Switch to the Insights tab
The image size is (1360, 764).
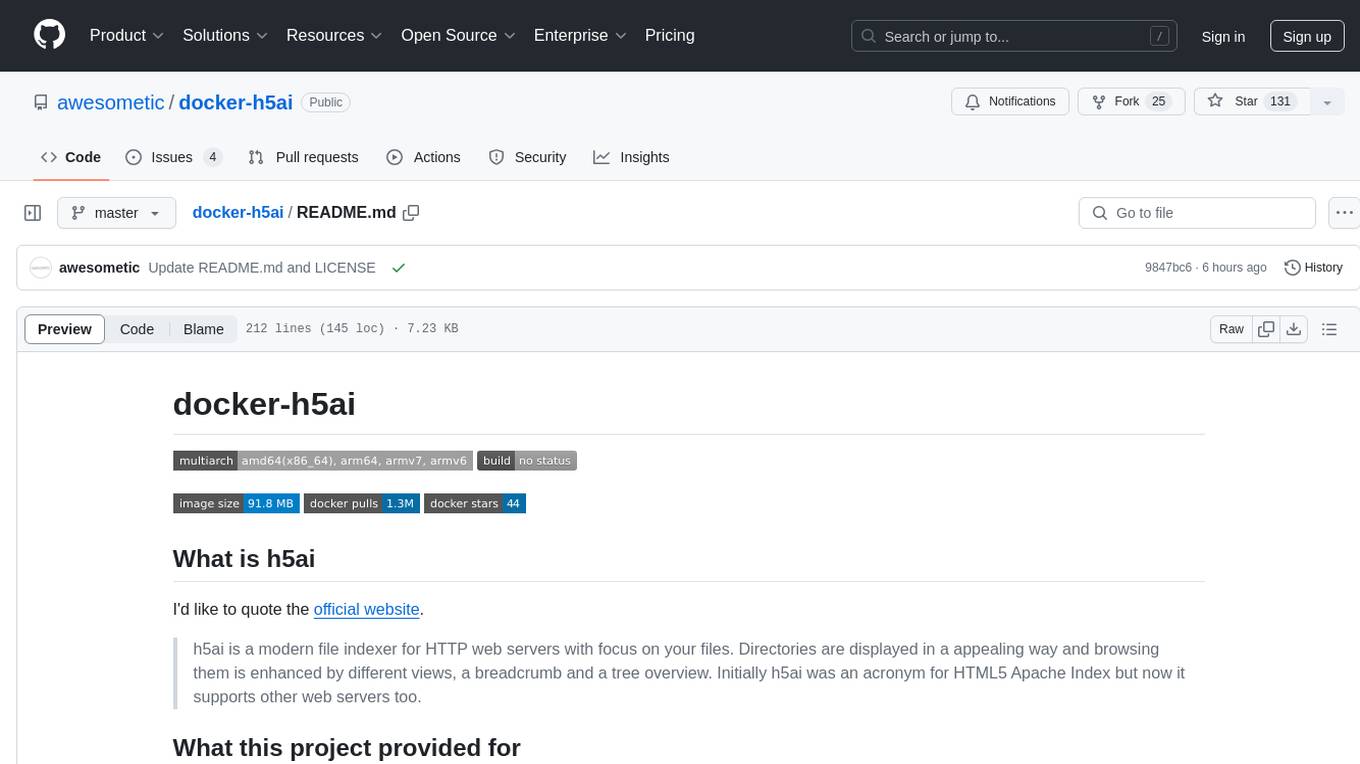[x=631, y=157]
